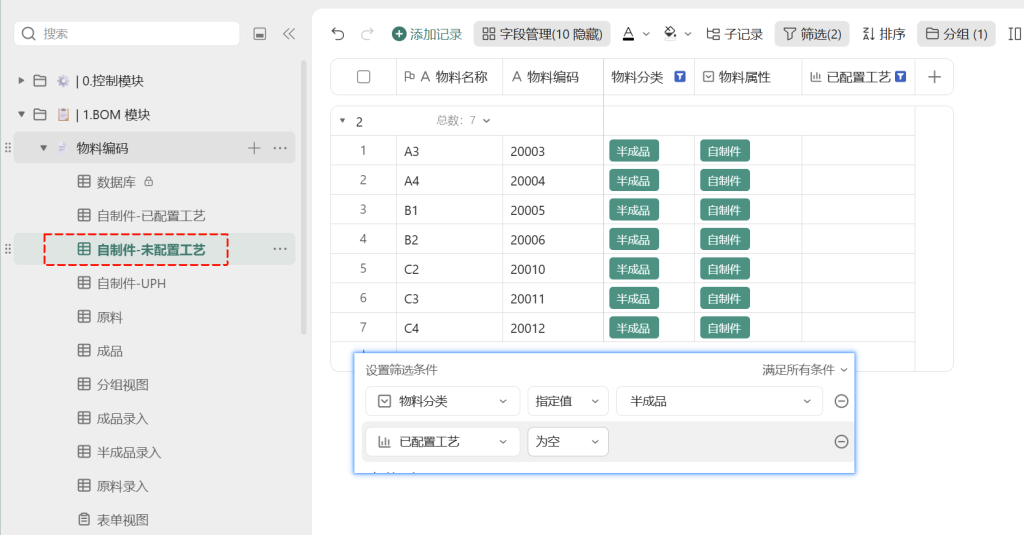
Task: Open the 半成品 value dropdown
Action: pyautogui.click(x=719, y=401)
